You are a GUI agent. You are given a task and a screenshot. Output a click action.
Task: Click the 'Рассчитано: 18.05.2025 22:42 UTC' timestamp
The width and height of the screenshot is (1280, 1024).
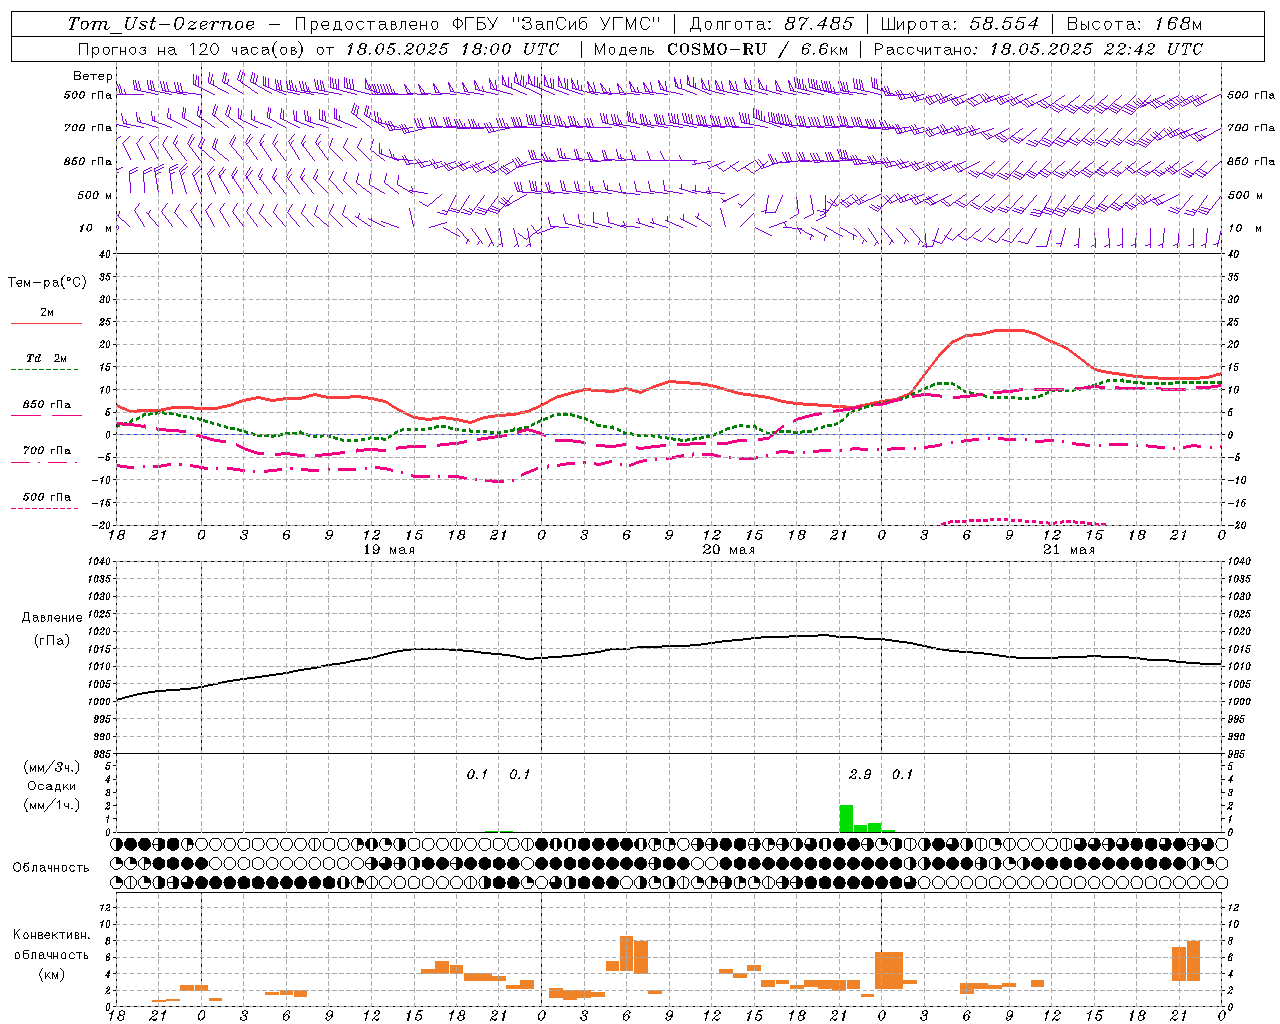click(1038, 49)
